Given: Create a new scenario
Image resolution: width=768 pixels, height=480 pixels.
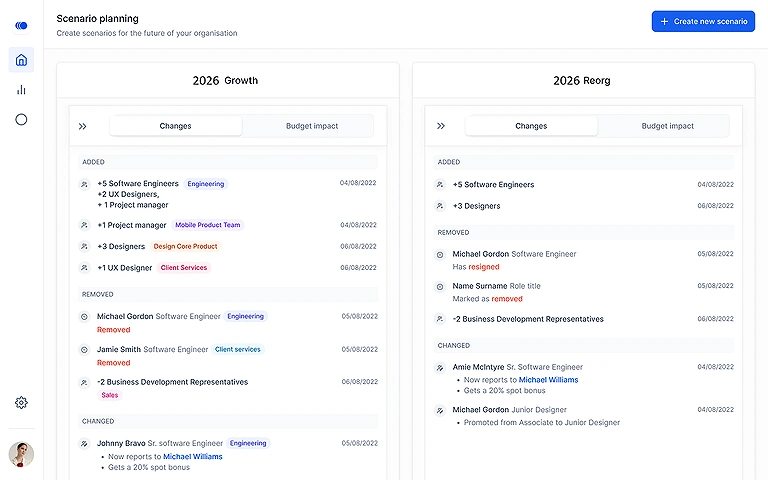Looking at the screenshot, I should click(703, 22).
